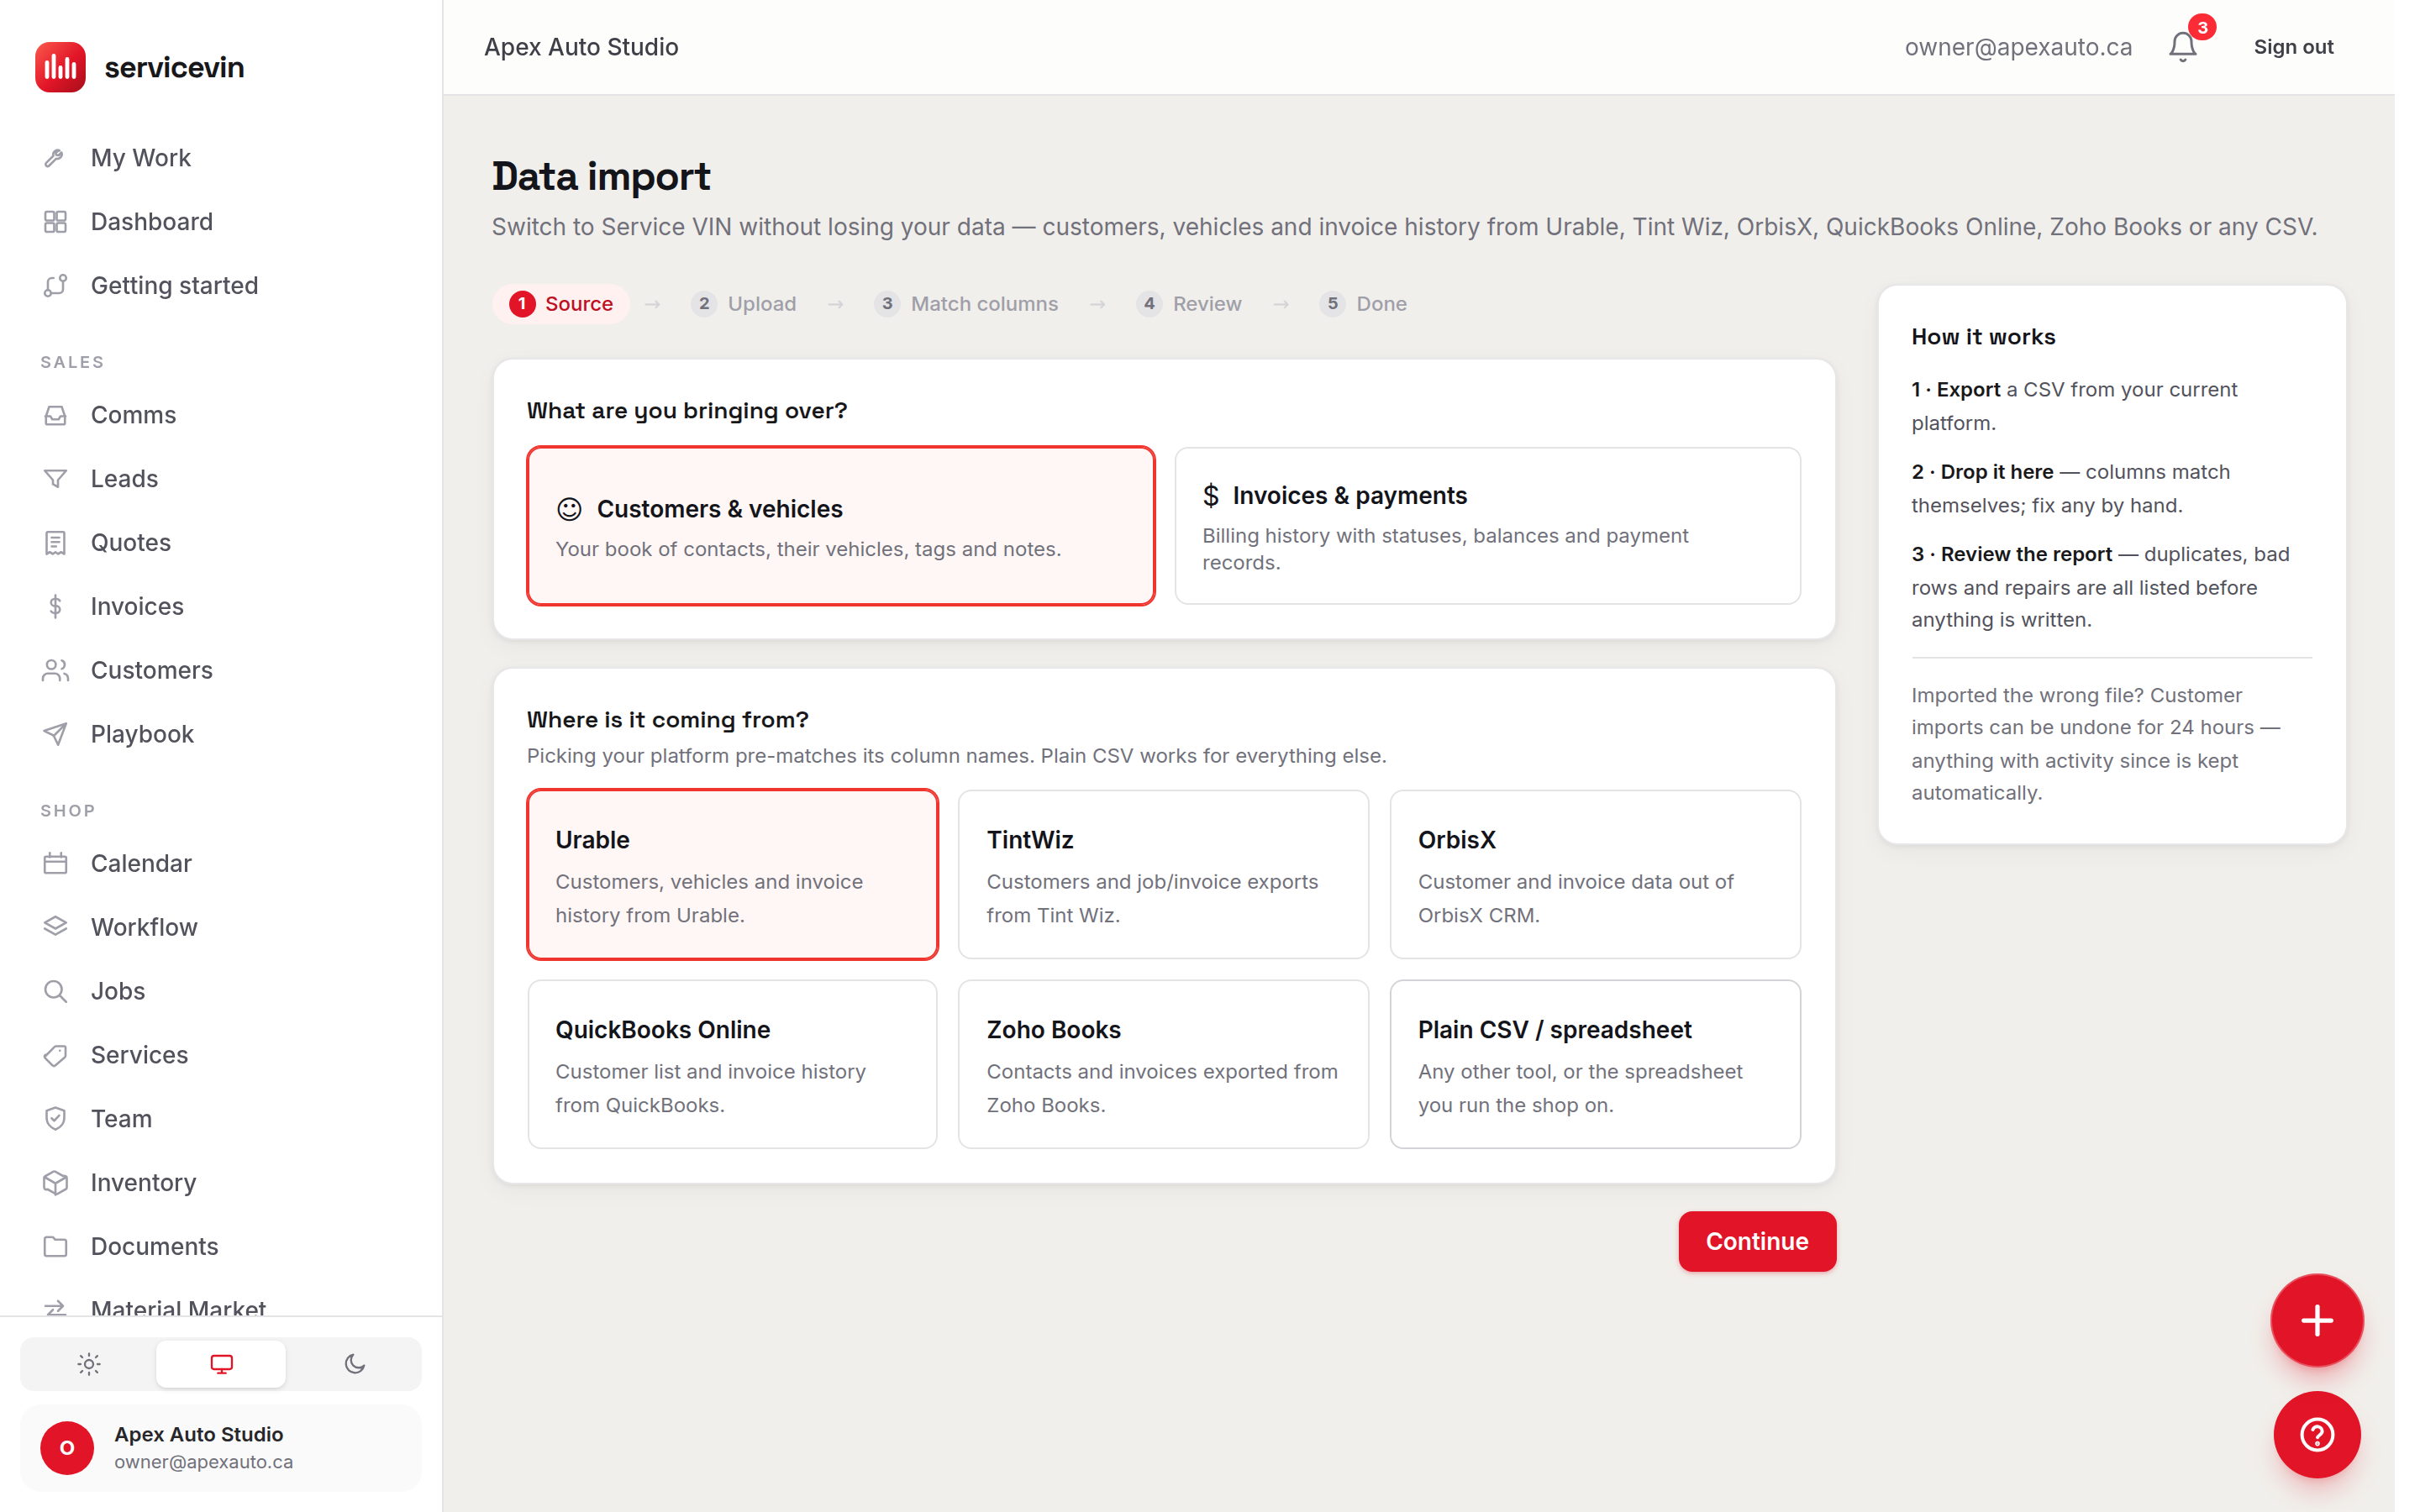
Task: Click the Dashboard grid icon
Action: pyautogui.click(x=55, y=222)
